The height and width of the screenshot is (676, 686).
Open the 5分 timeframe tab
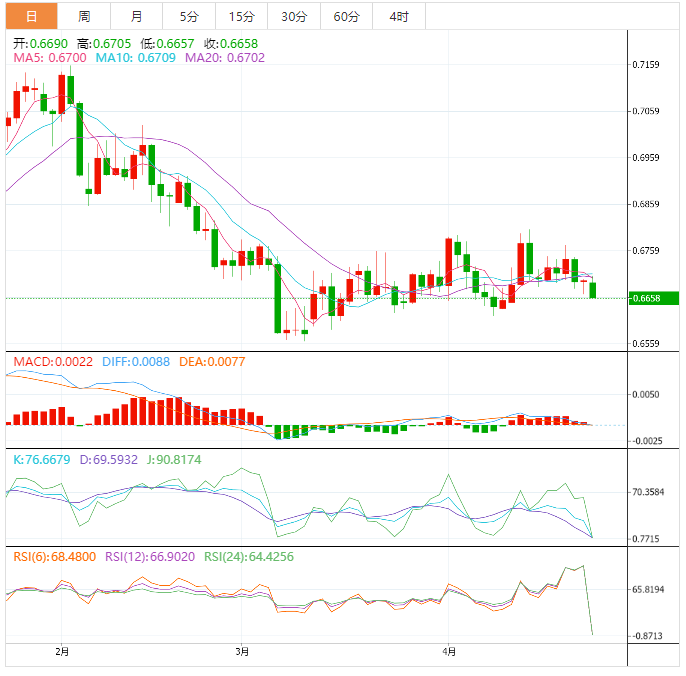coord(189,17)
